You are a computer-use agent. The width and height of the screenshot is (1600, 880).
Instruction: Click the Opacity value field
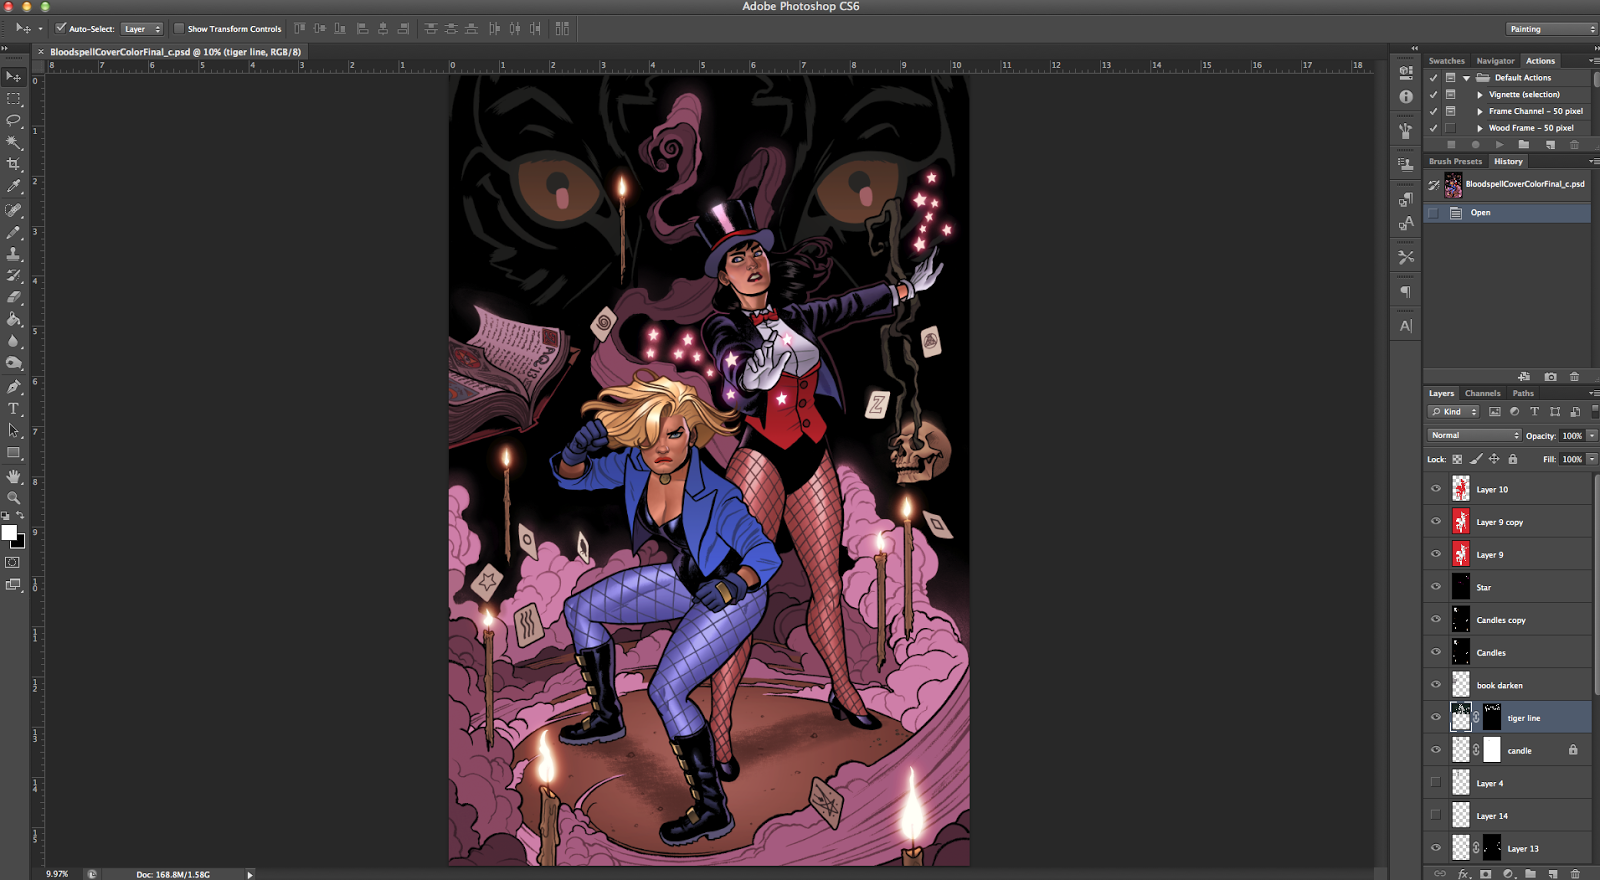click(x=1572, y=435)
